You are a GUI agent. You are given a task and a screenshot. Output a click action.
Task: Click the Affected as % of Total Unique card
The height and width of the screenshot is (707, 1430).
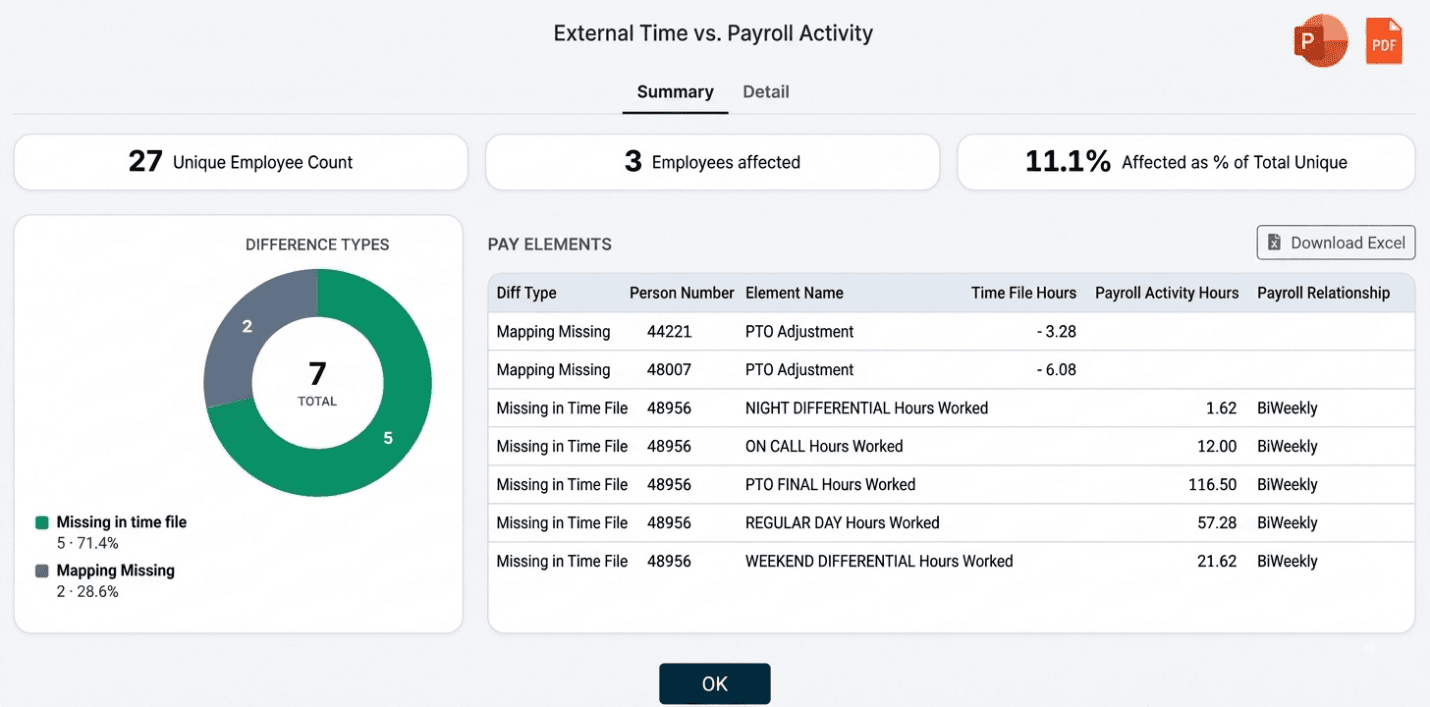(x=1186, y=162)
